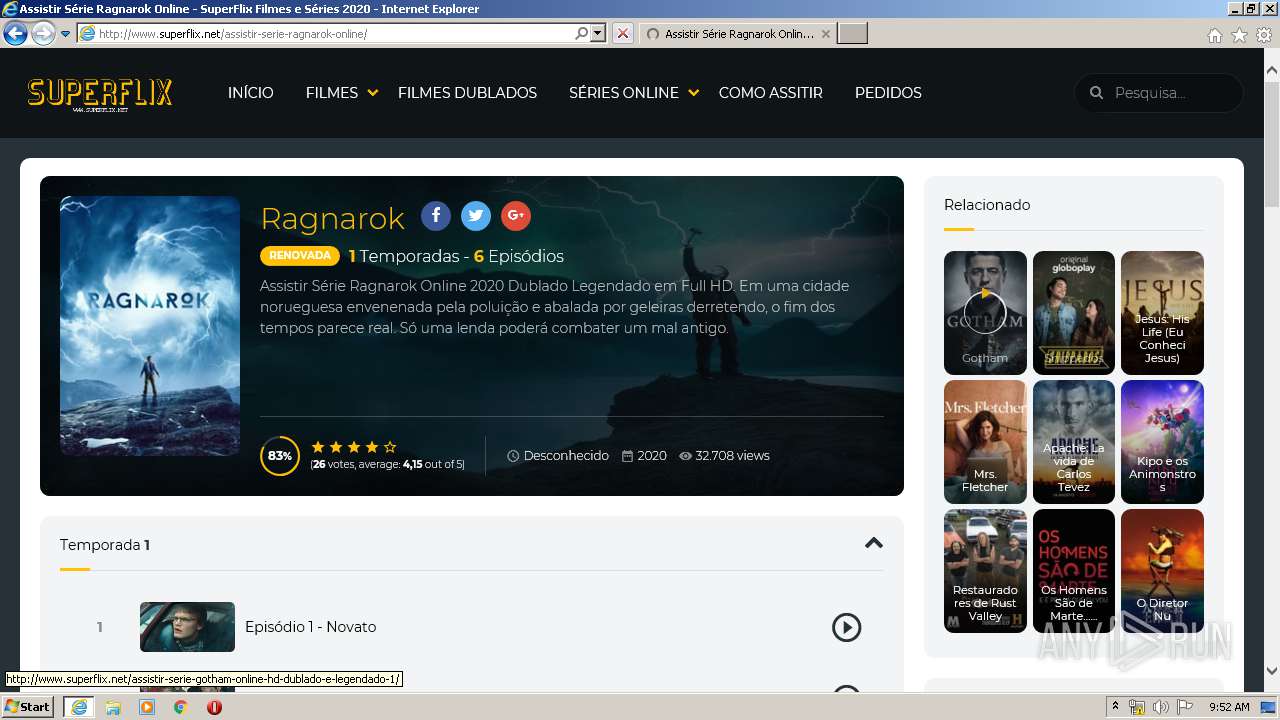Open the INÍCIO menu item

251,93
